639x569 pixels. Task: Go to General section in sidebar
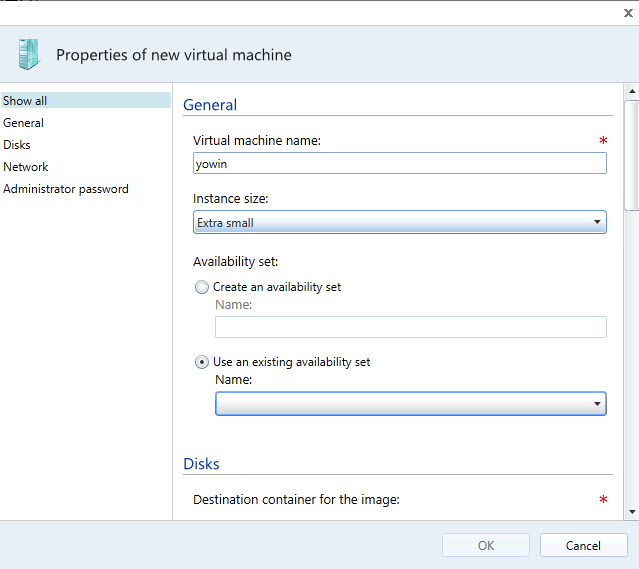[x=24, y=123]
